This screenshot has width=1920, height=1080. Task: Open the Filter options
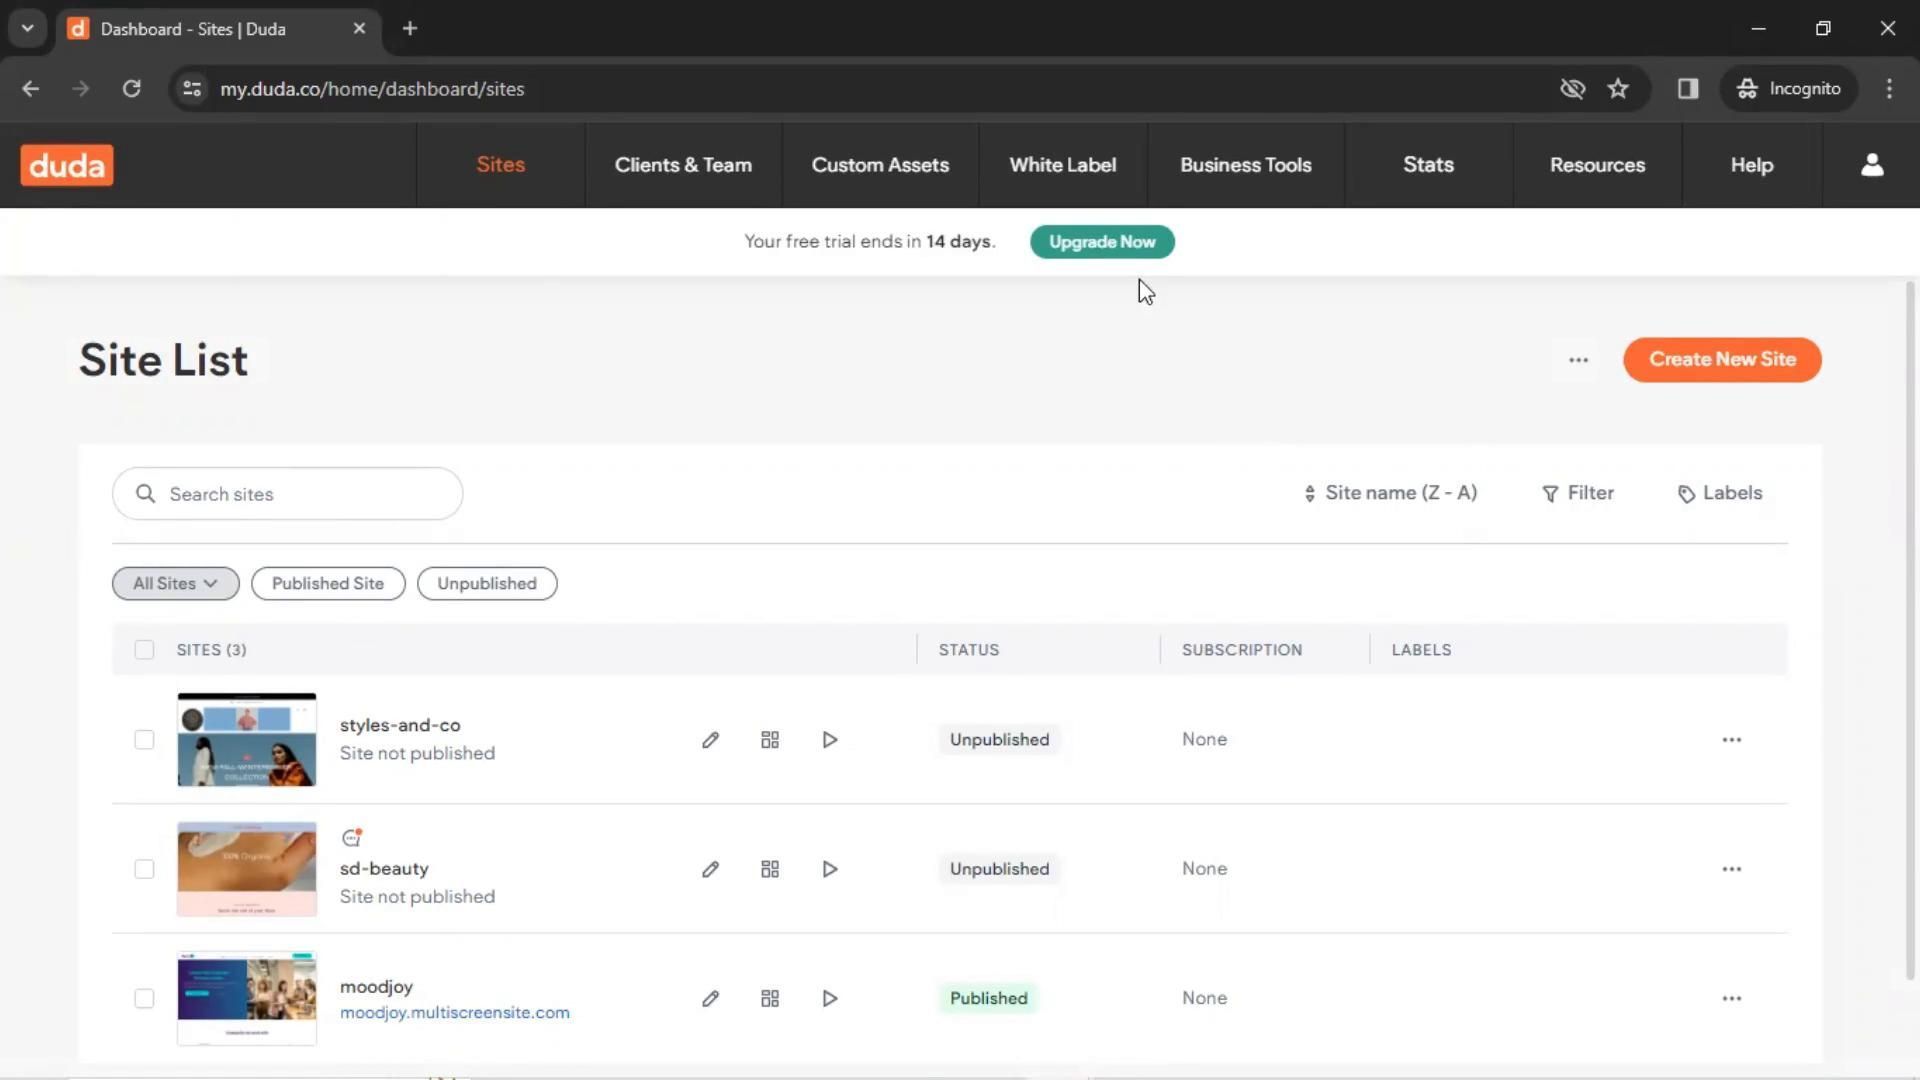[x=1578, y=493]
